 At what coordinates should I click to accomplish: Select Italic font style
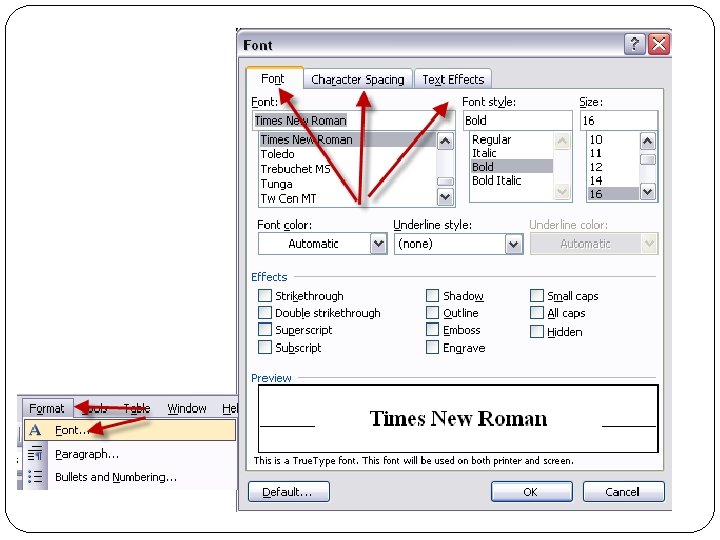(x=484, y=153)
